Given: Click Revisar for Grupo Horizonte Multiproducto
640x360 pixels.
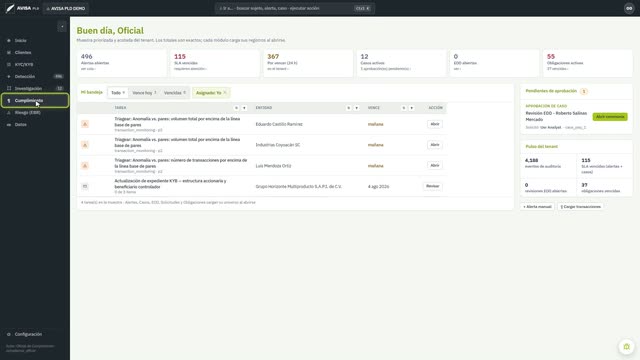Looking at the screenshot, I should pos(432,186).
